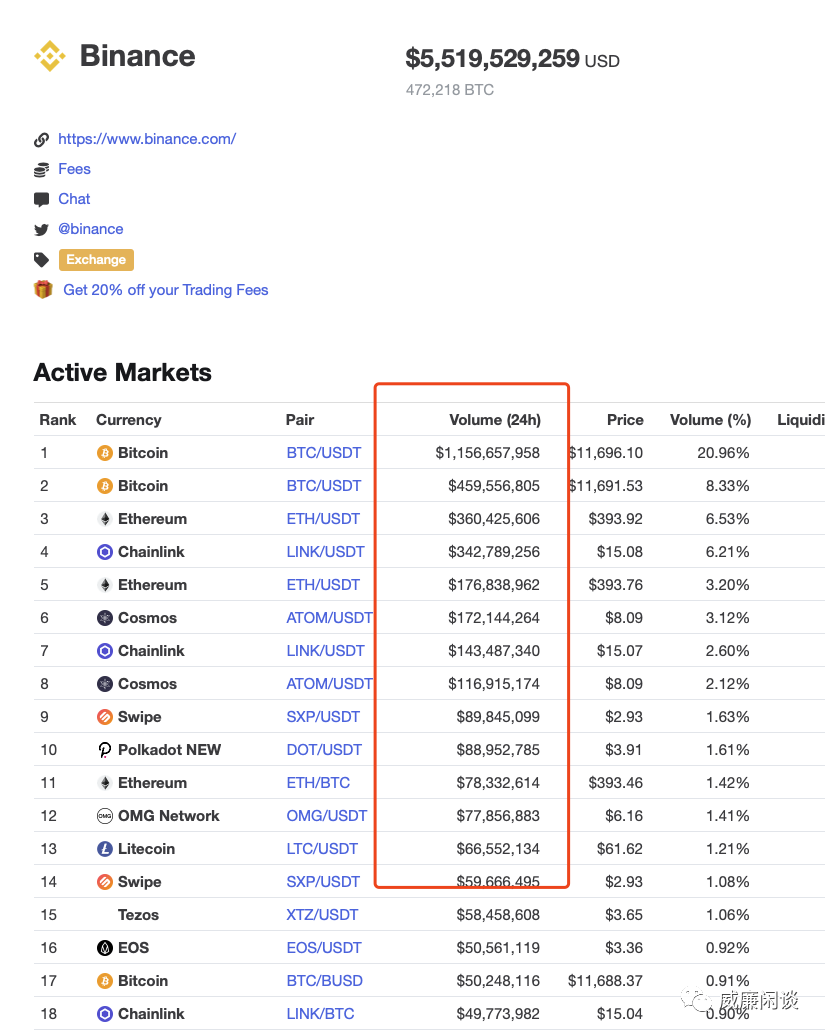Click the Chainlink icon in rank 18 row
Screen dimensions: 825x1036
[x=104, y=1014]
